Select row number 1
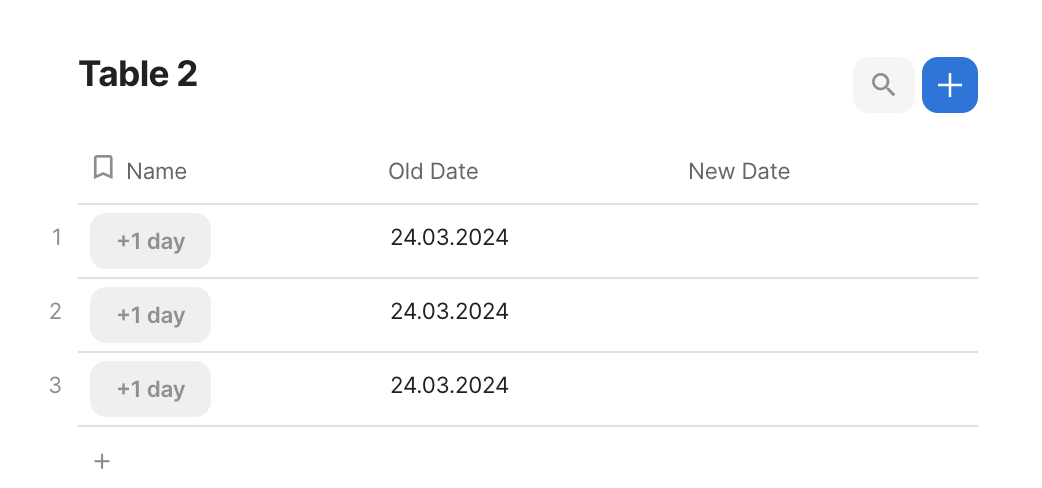This screenshot has width=1042, height=488. [x=56, y=238]
